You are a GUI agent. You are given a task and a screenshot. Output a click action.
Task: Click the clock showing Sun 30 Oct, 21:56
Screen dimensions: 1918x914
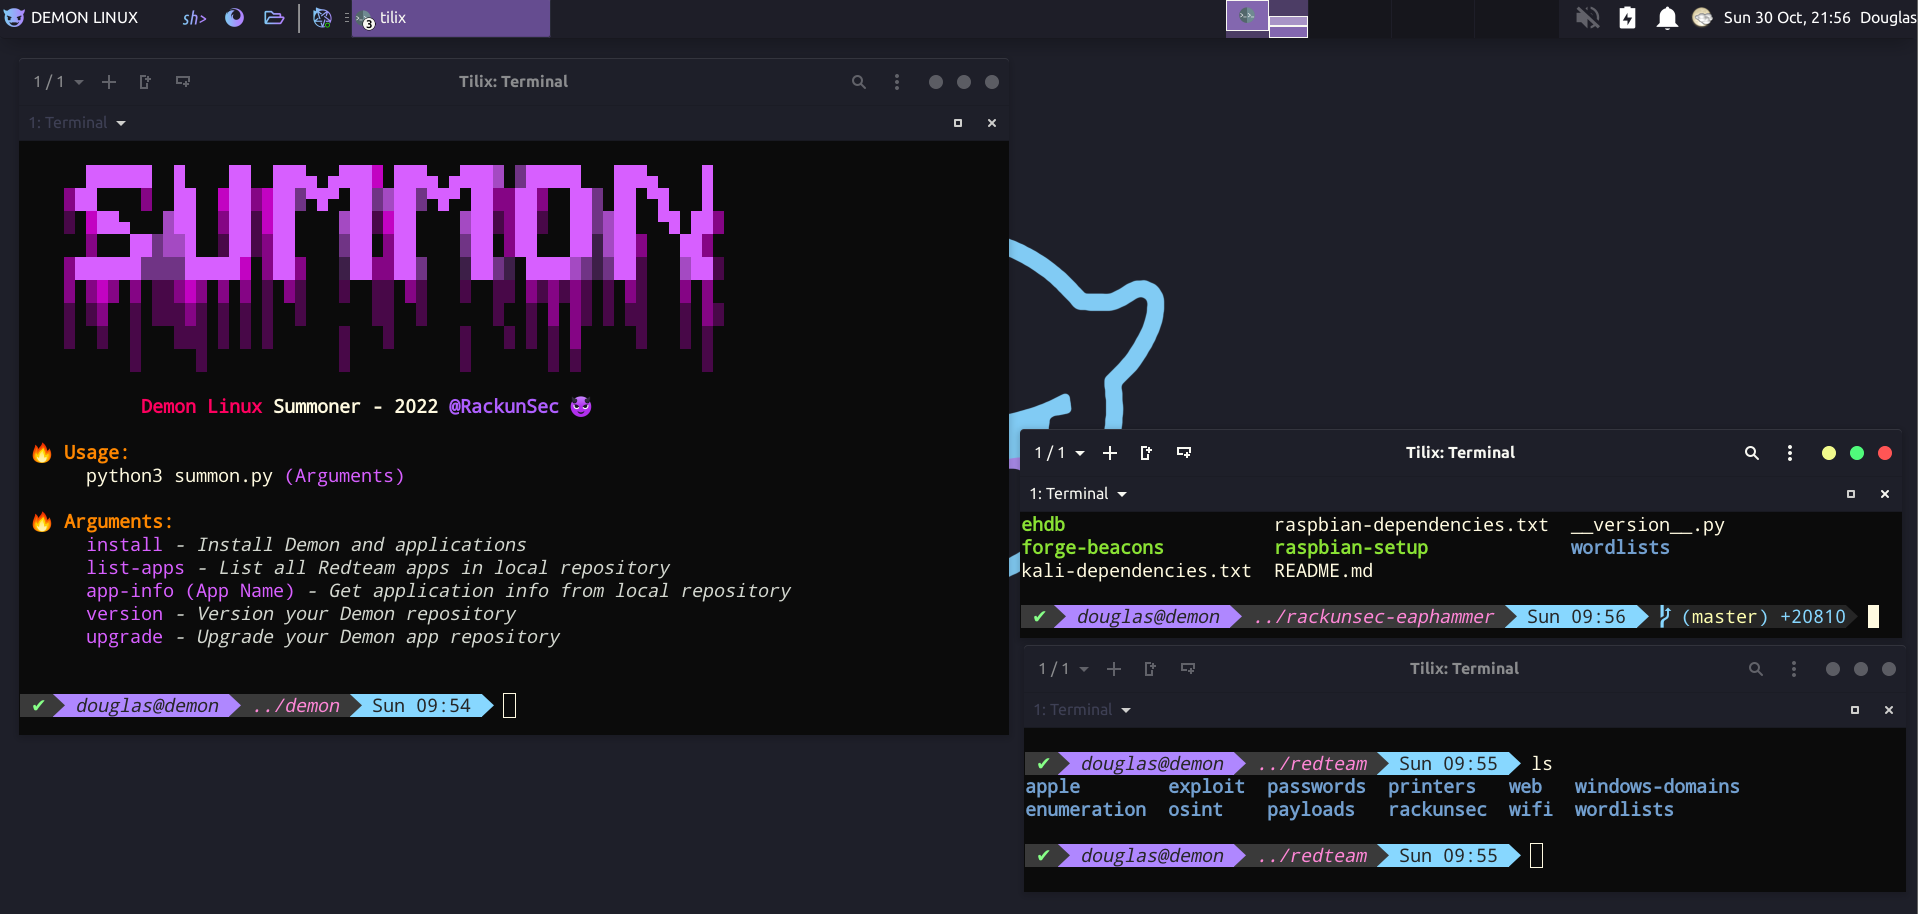[x=1787, y=18]
